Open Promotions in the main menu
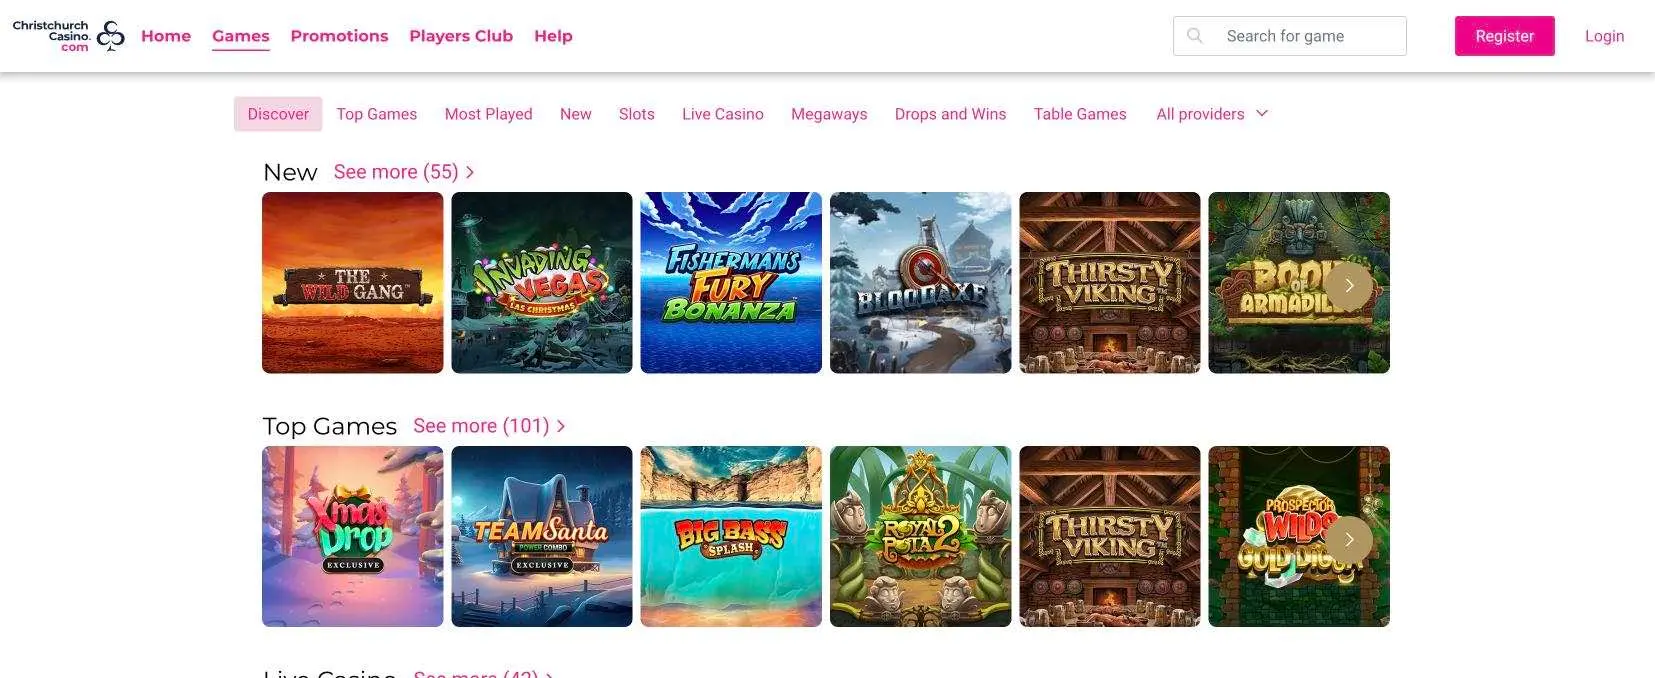Viewport: 1655px width, 678px height. [339, 36]
